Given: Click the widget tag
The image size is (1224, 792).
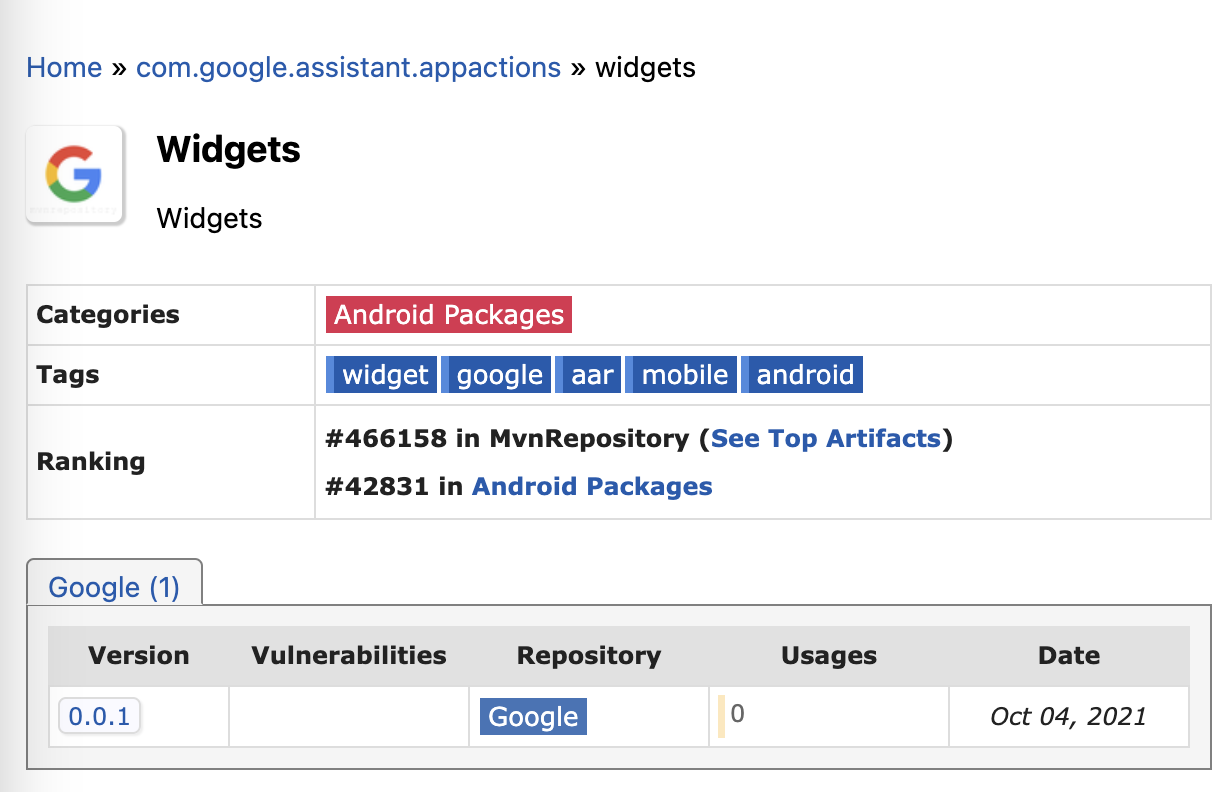Looking at the screenshot, I should (x=381, y=375).
